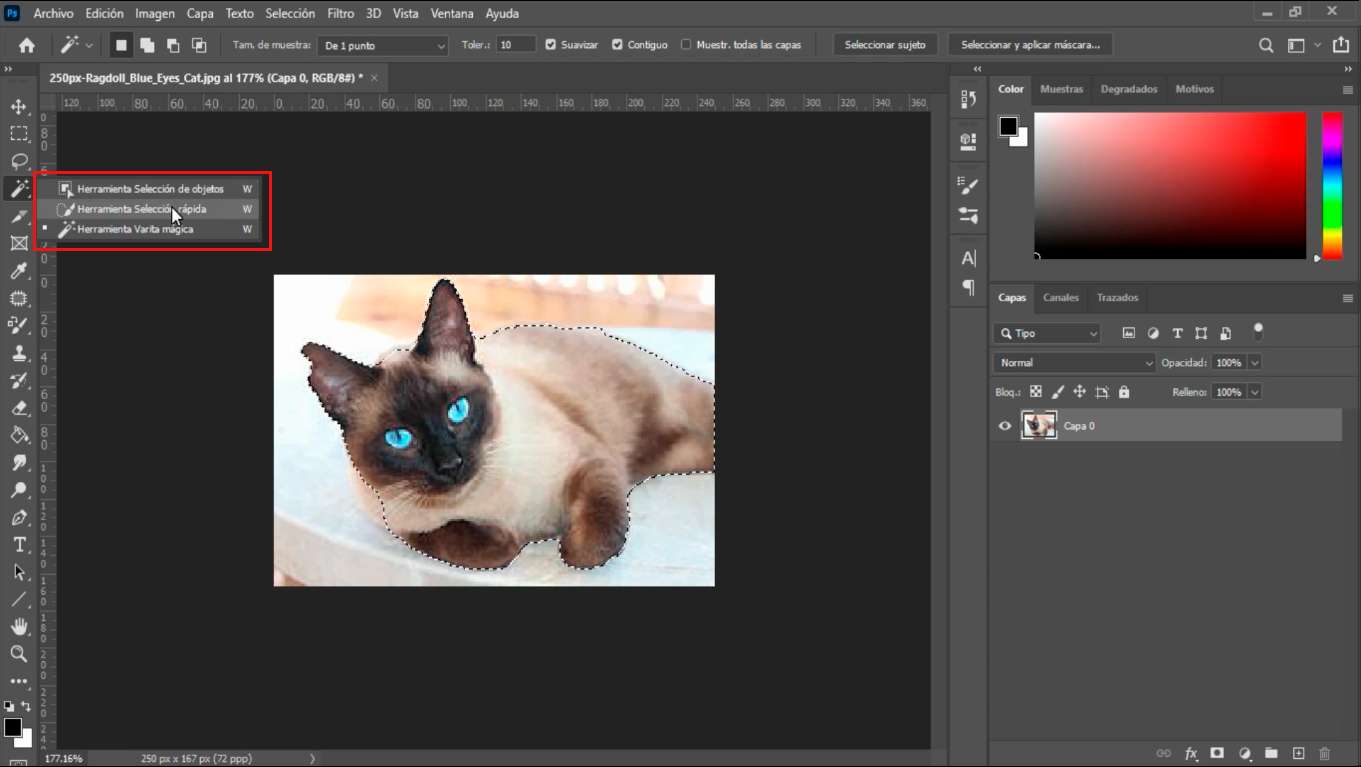Viewport: 1361px width, 767px height.
Task: Add a layer mask
Action: (1217, 753)
